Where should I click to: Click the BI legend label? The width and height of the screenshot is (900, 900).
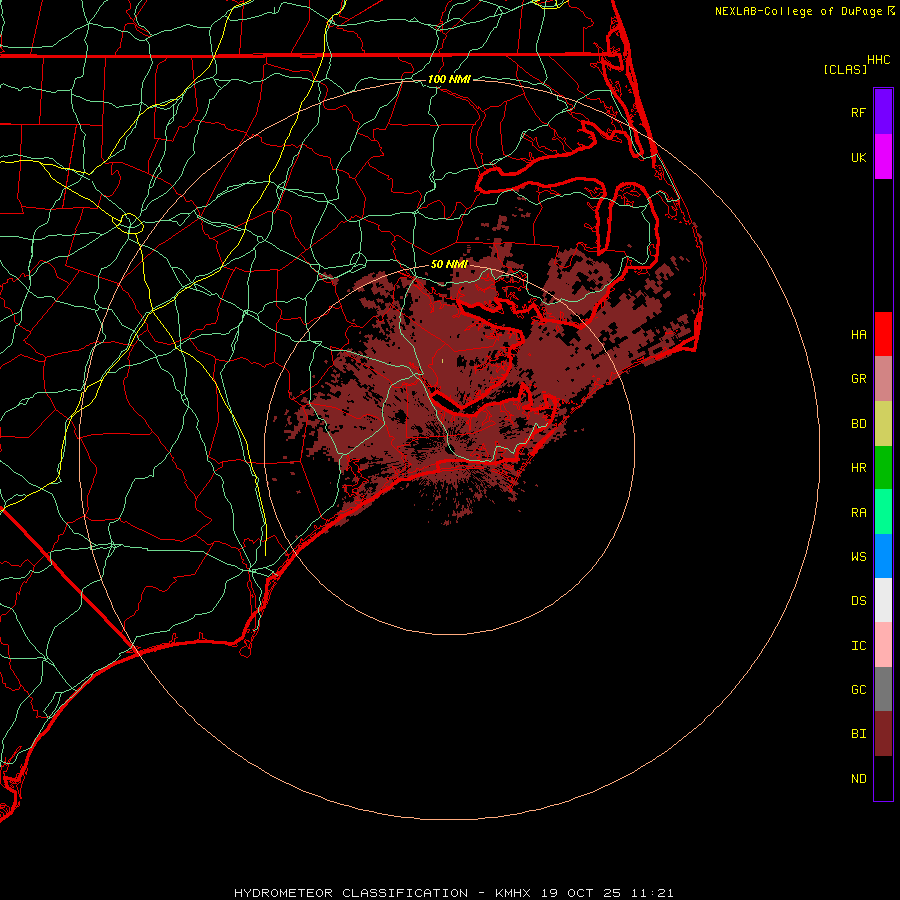858,734
